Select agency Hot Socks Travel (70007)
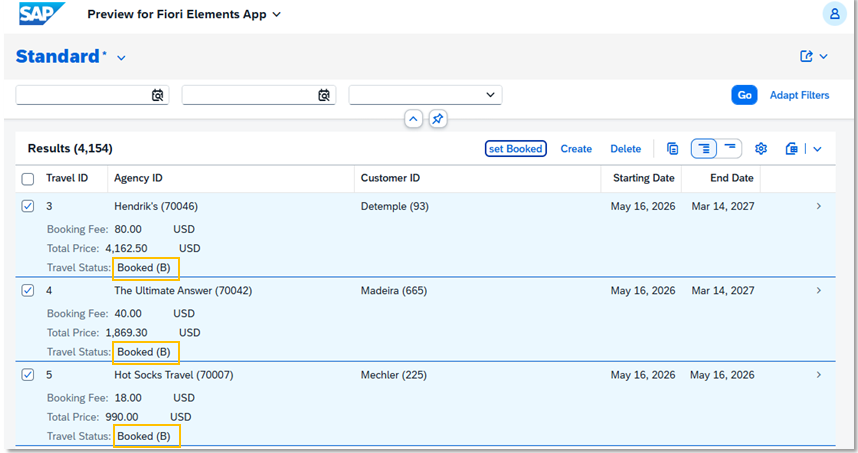 point(173,375)
